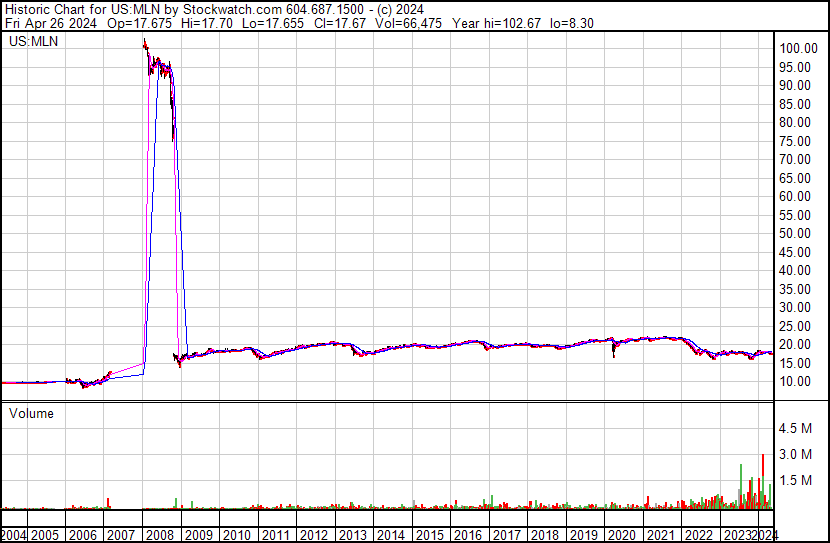Viewport: 830px width, 543px height.
Task: Click the Volume panel label
Action: [31, 413]
